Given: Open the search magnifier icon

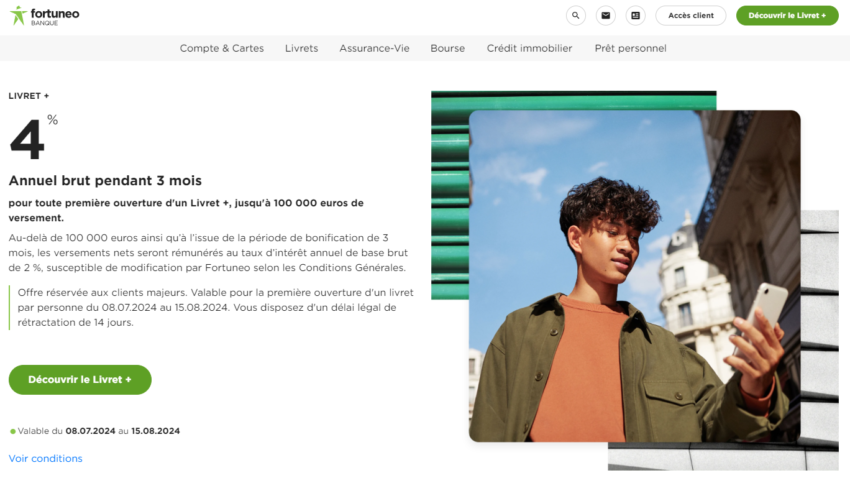Looking at the screenshot, I should click(575, 16).
